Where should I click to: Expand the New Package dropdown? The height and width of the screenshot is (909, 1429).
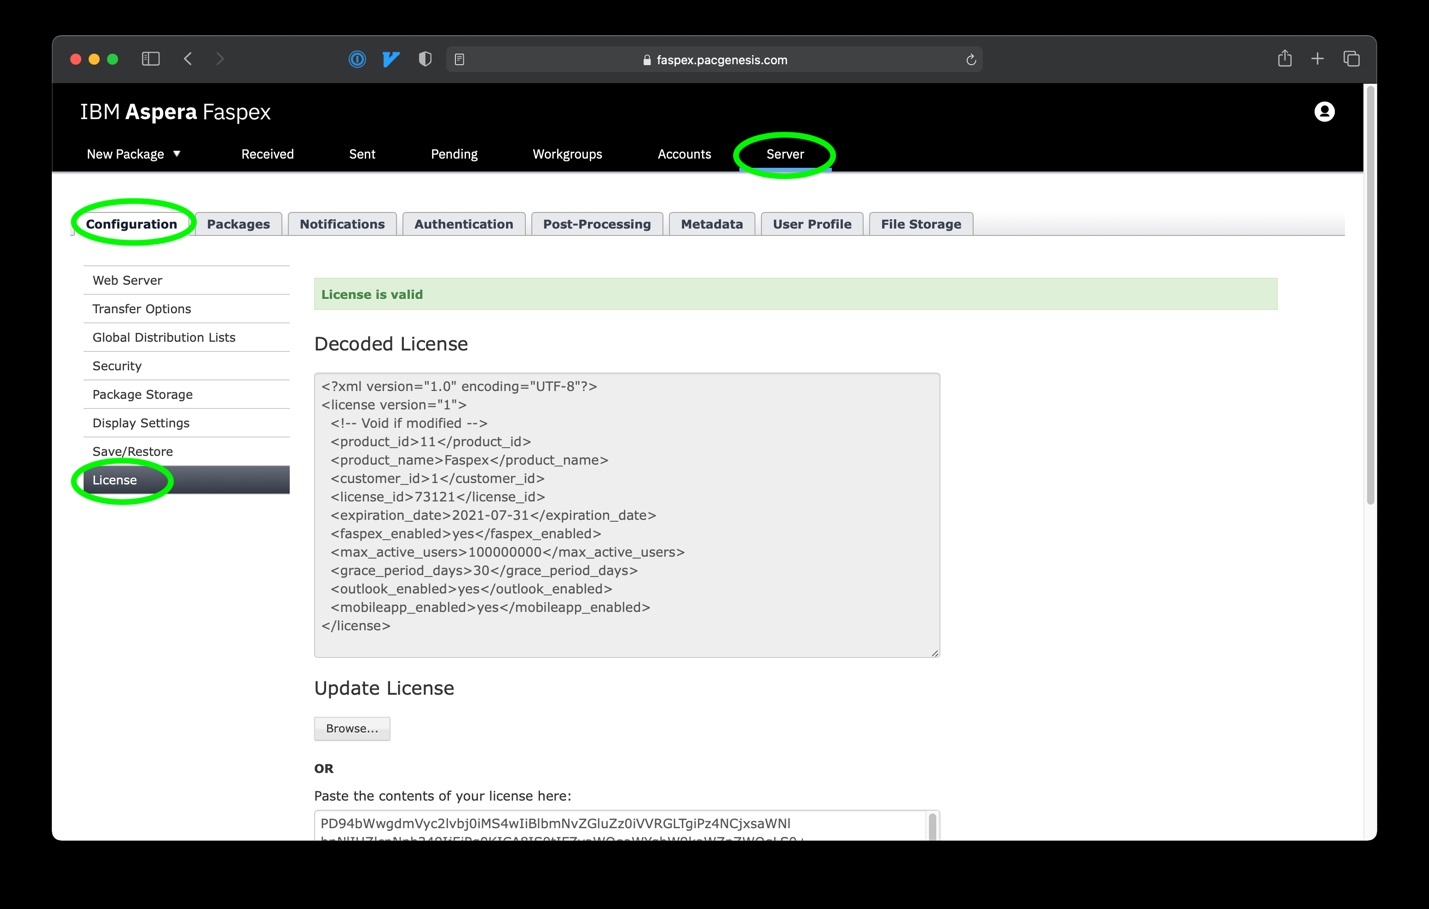pyautogui.click(x=133, y=154)
